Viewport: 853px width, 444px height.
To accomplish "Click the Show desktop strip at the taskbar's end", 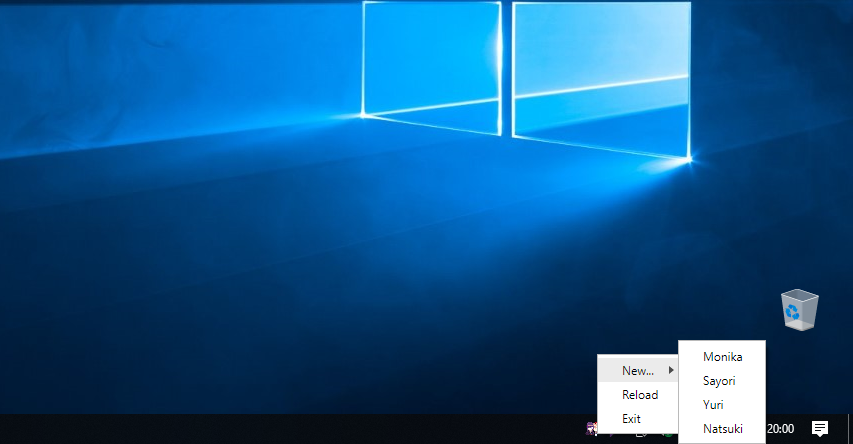I will [850, 429].
